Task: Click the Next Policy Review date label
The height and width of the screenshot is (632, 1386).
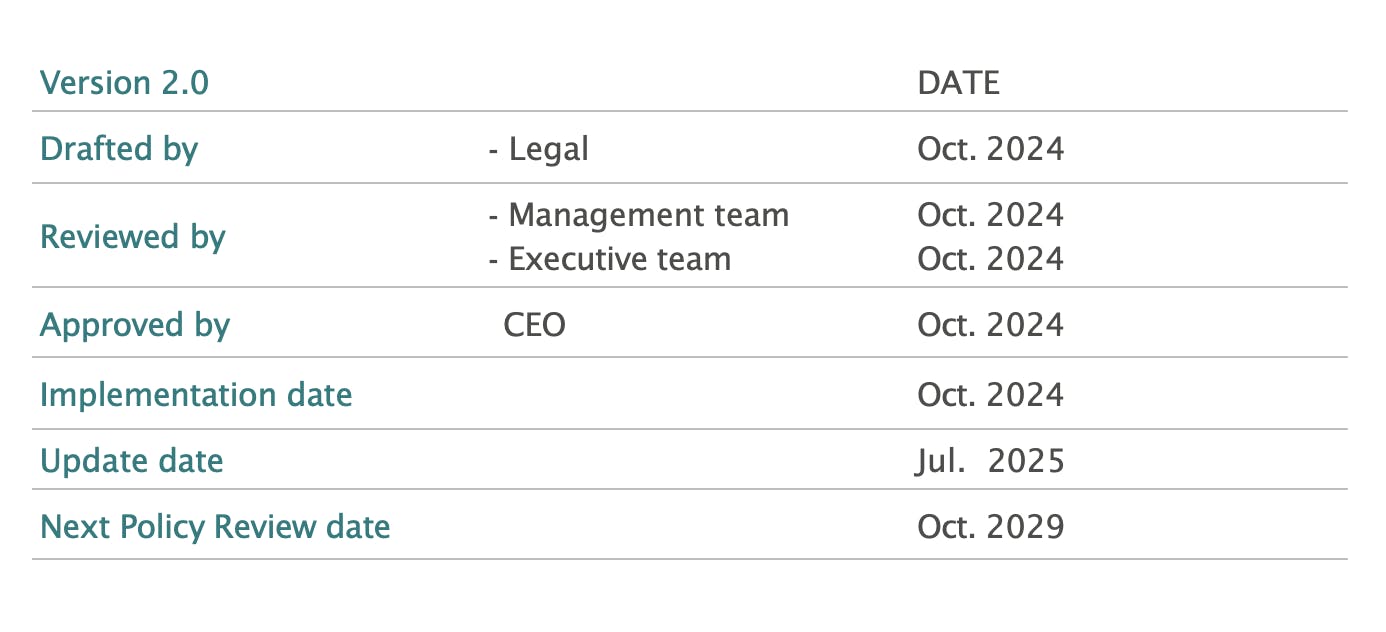Action: coord(215,526)
